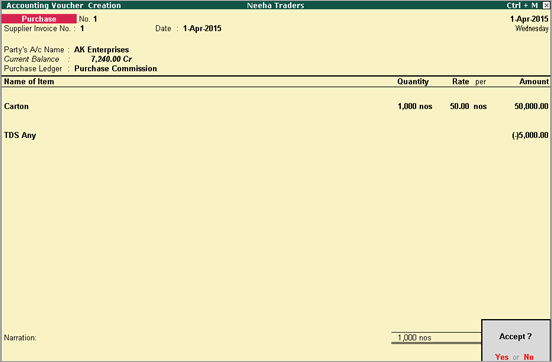Screen dimensions: 552x362
Task: Click the voucher date at top right
Action: click(x=529, y=19)
